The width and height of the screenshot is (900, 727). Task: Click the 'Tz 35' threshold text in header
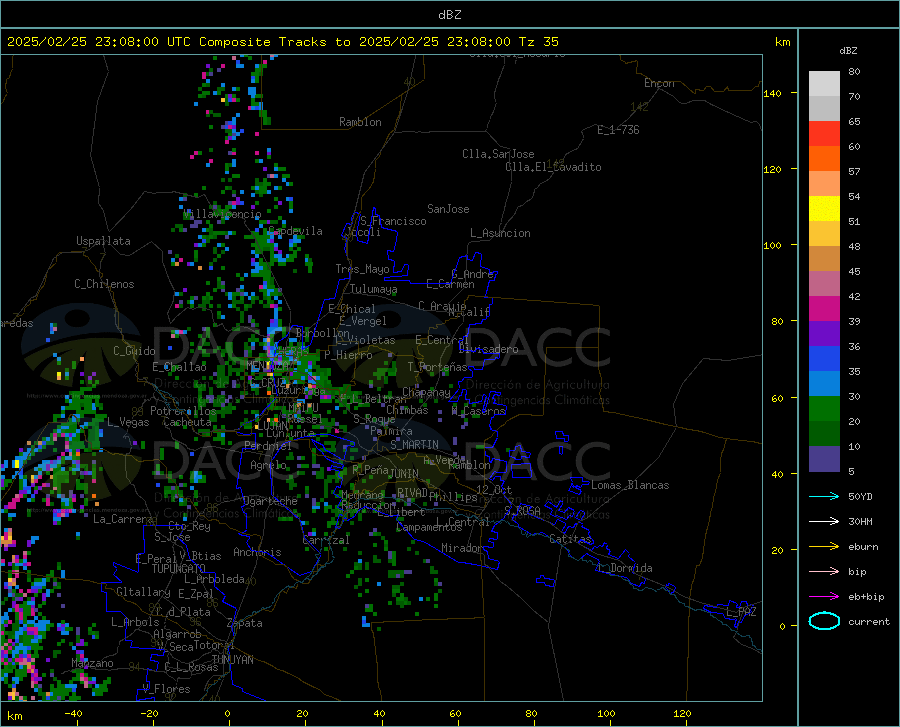pyautogui.click(x=539, y=42)
